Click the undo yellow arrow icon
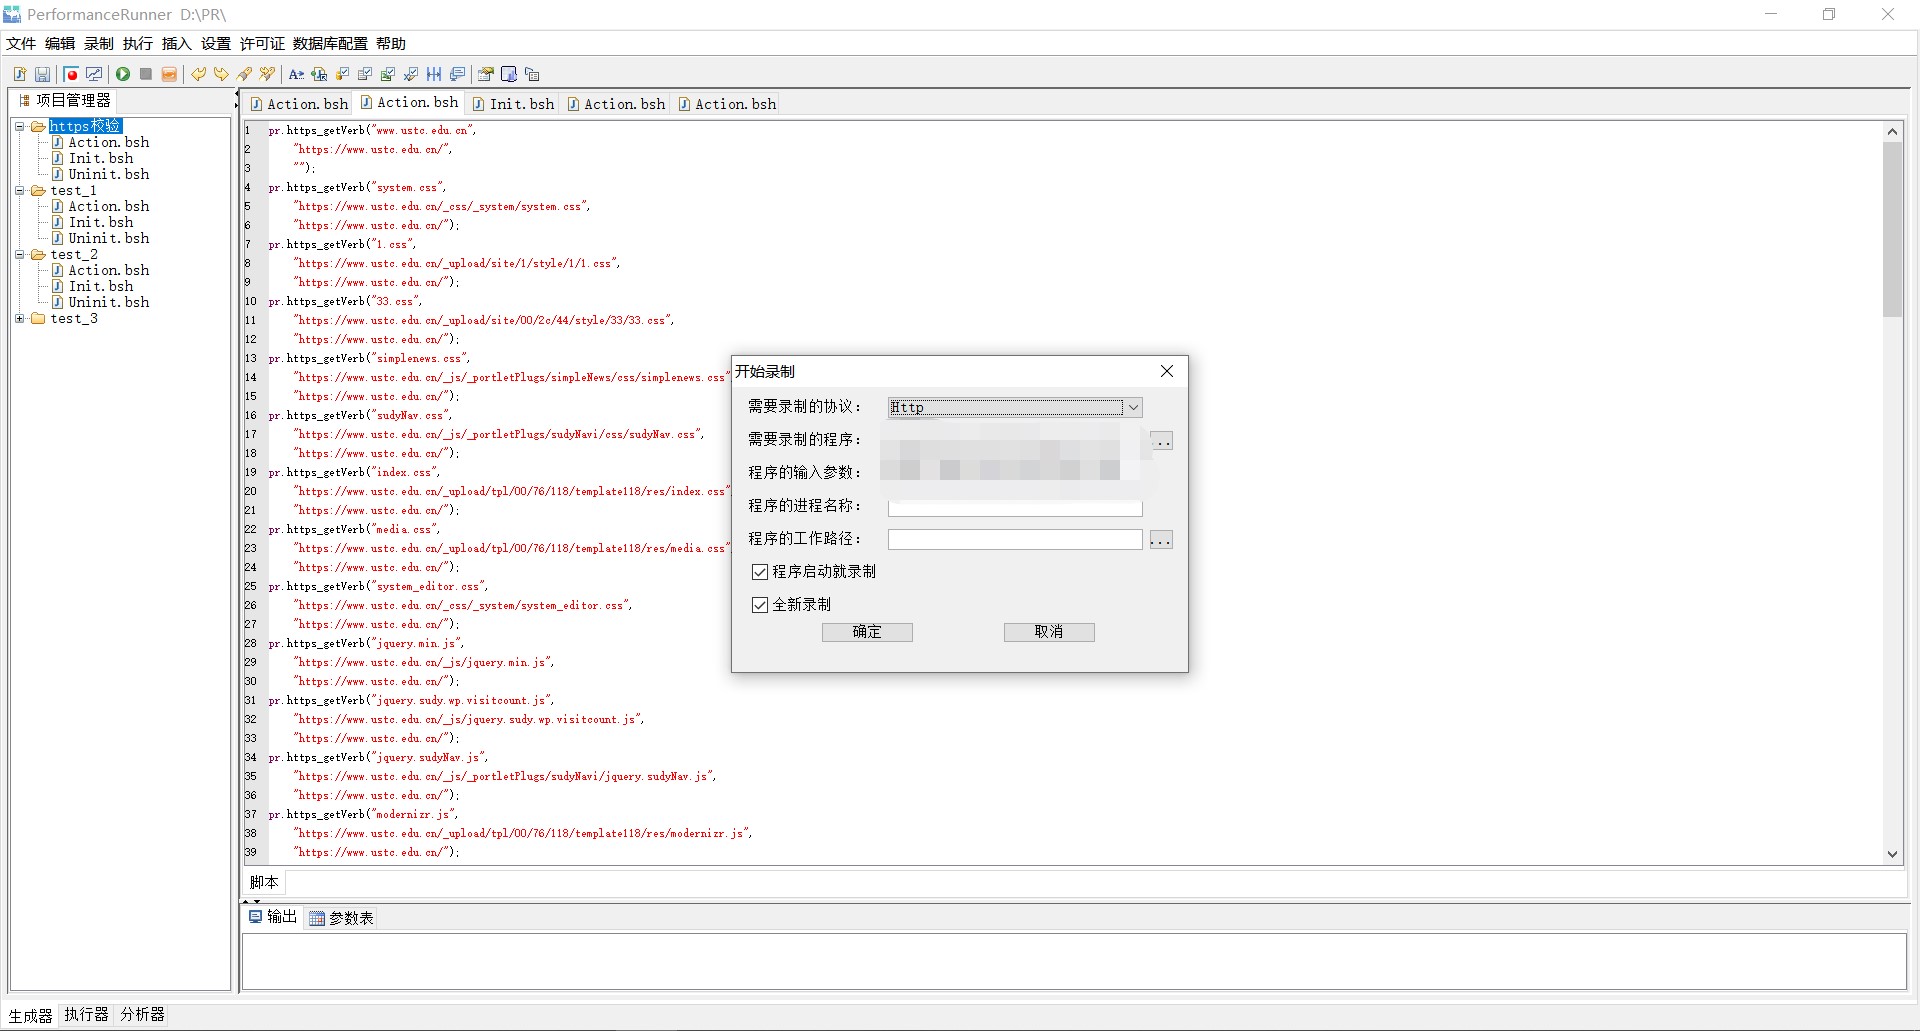The width and height of the screenshot is (1920, 1031). coord(198,74)
